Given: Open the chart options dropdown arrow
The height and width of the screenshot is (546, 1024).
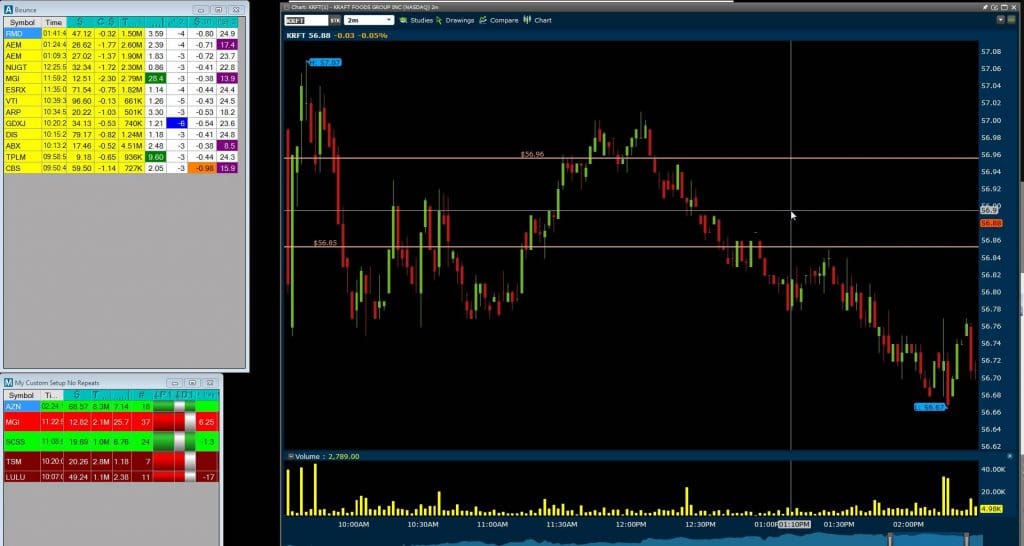Looking at the screenshot, I should [1001, 20].
